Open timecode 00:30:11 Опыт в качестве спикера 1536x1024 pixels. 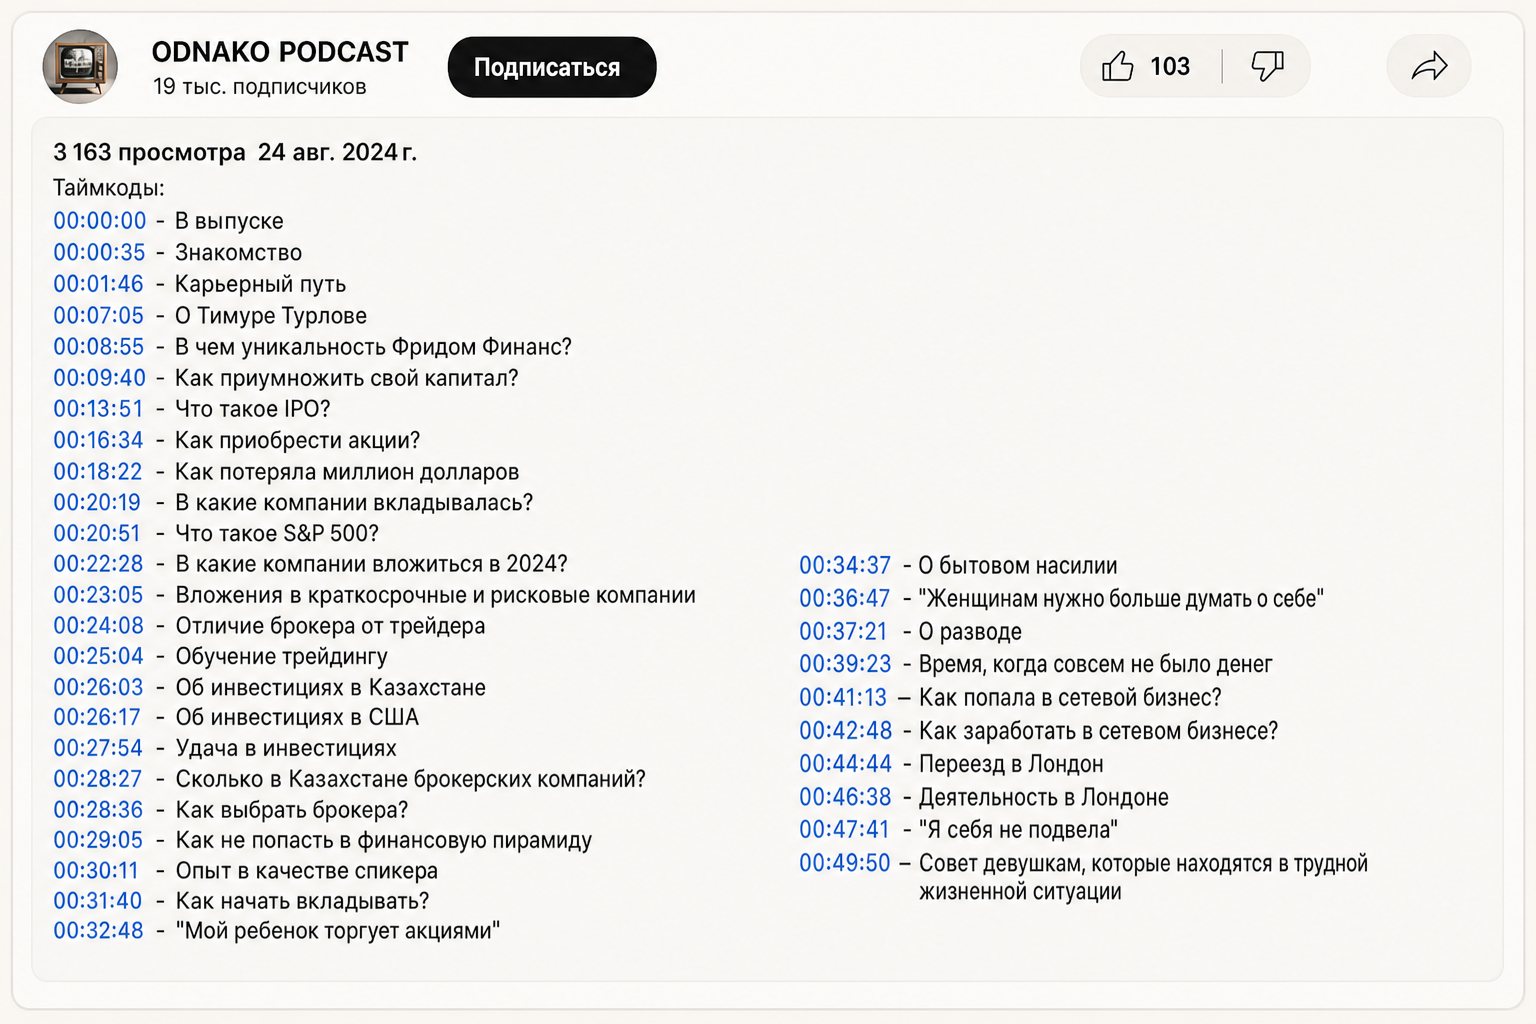point(96,871)
